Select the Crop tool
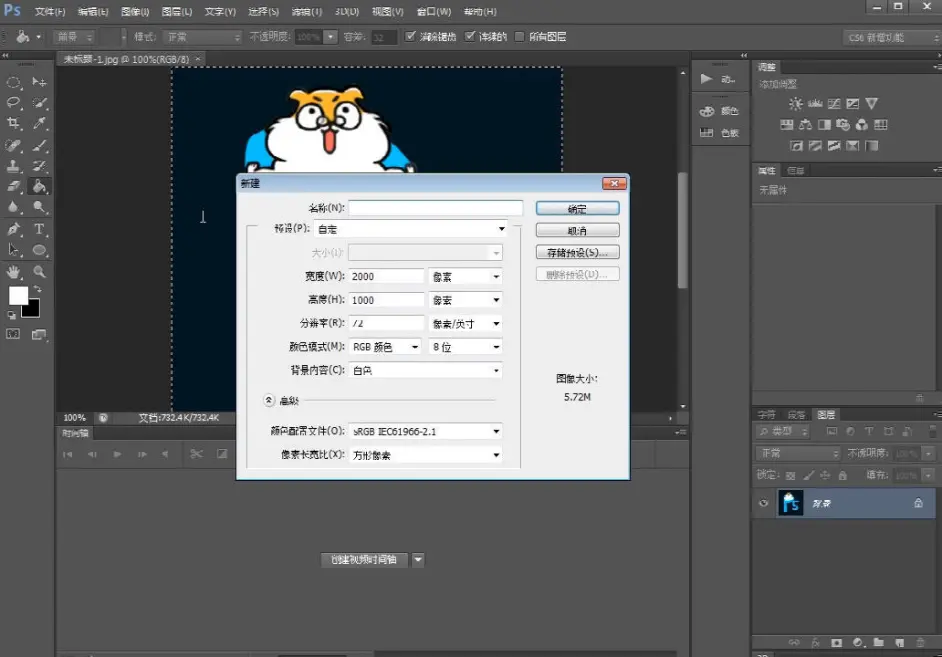 13,124
